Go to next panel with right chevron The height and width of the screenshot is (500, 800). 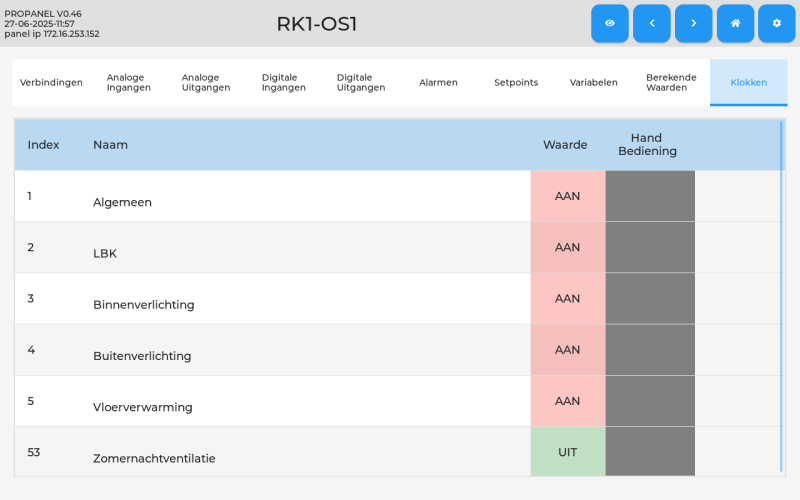coord(693,23)
